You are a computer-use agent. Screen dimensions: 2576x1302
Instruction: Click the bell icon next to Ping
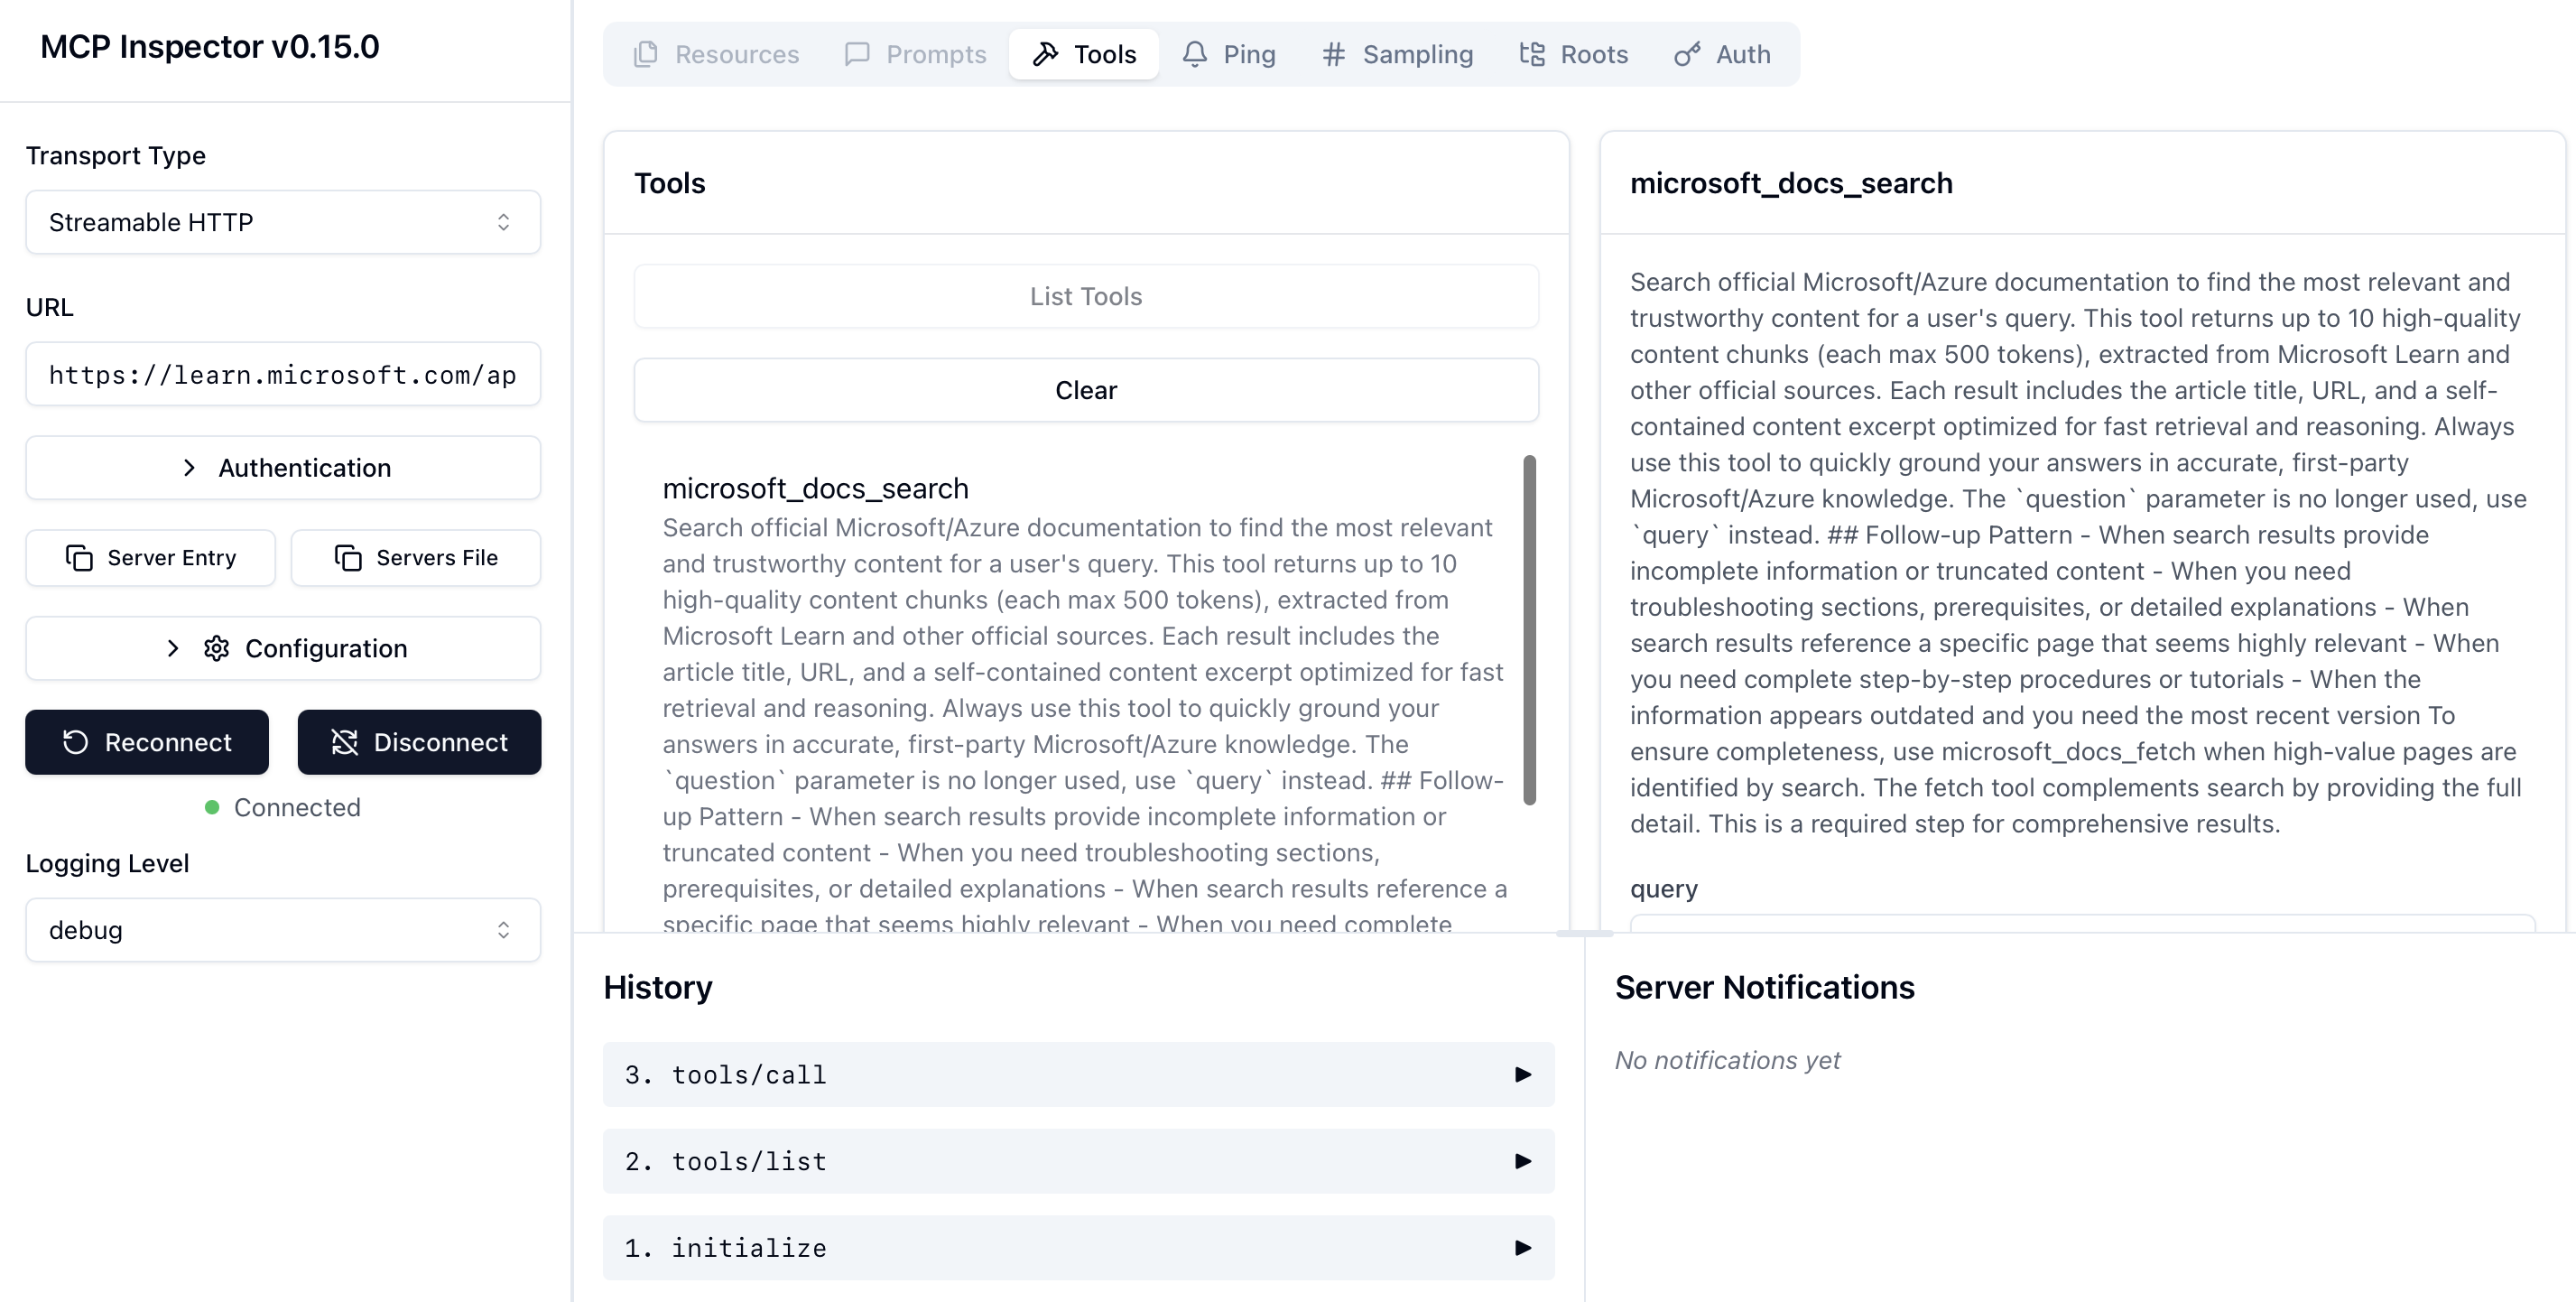(x=1194, y=54)
